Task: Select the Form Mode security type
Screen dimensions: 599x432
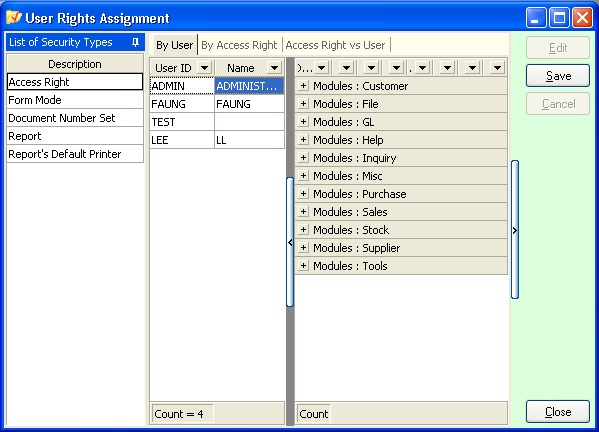Action: click(x=75, y=100)
